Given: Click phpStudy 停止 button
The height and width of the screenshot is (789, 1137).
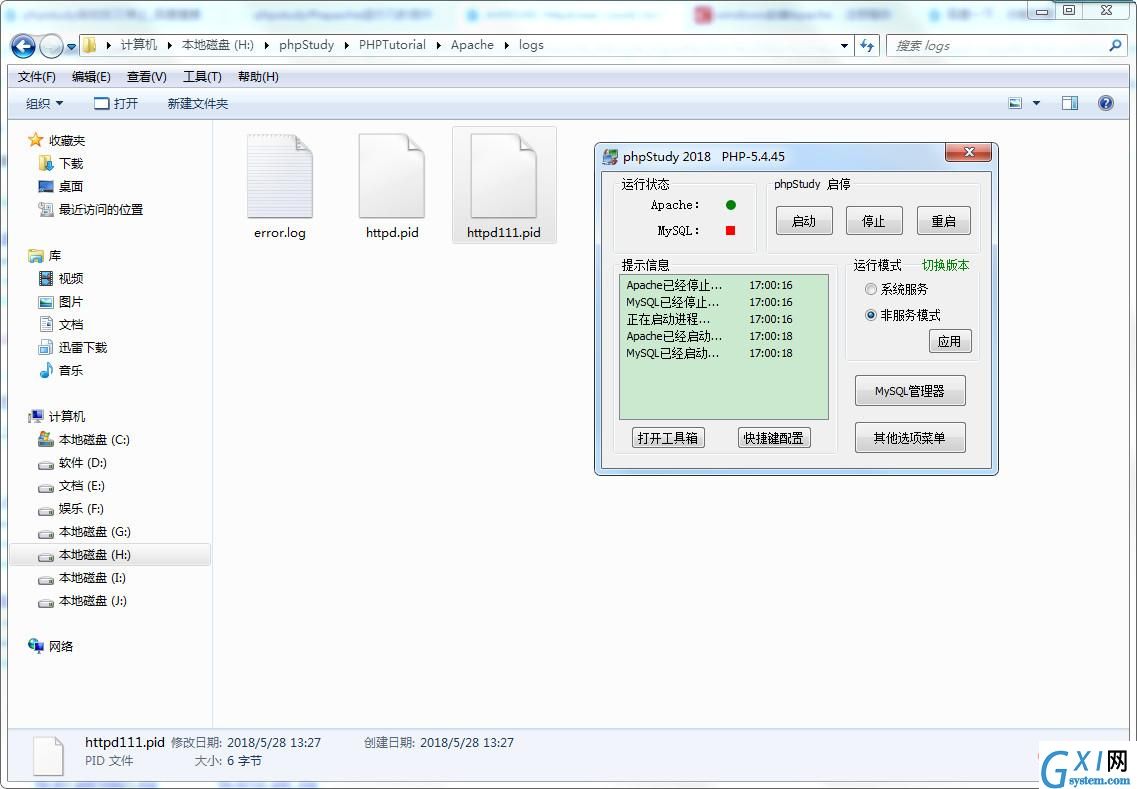Looking at the screenshot, I should tap(874, 221).
